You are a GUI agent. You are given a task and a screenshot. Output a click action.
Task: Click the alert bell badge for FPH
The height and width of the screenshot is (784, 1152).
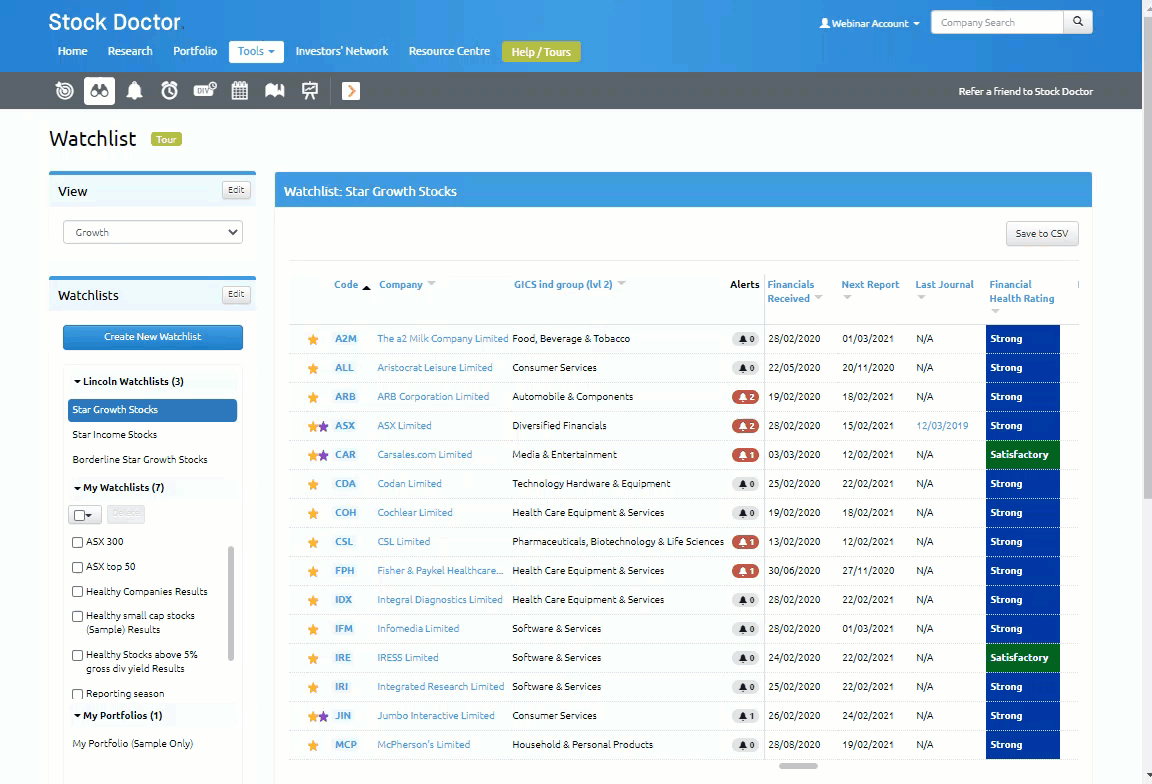[x=745, y=571]
